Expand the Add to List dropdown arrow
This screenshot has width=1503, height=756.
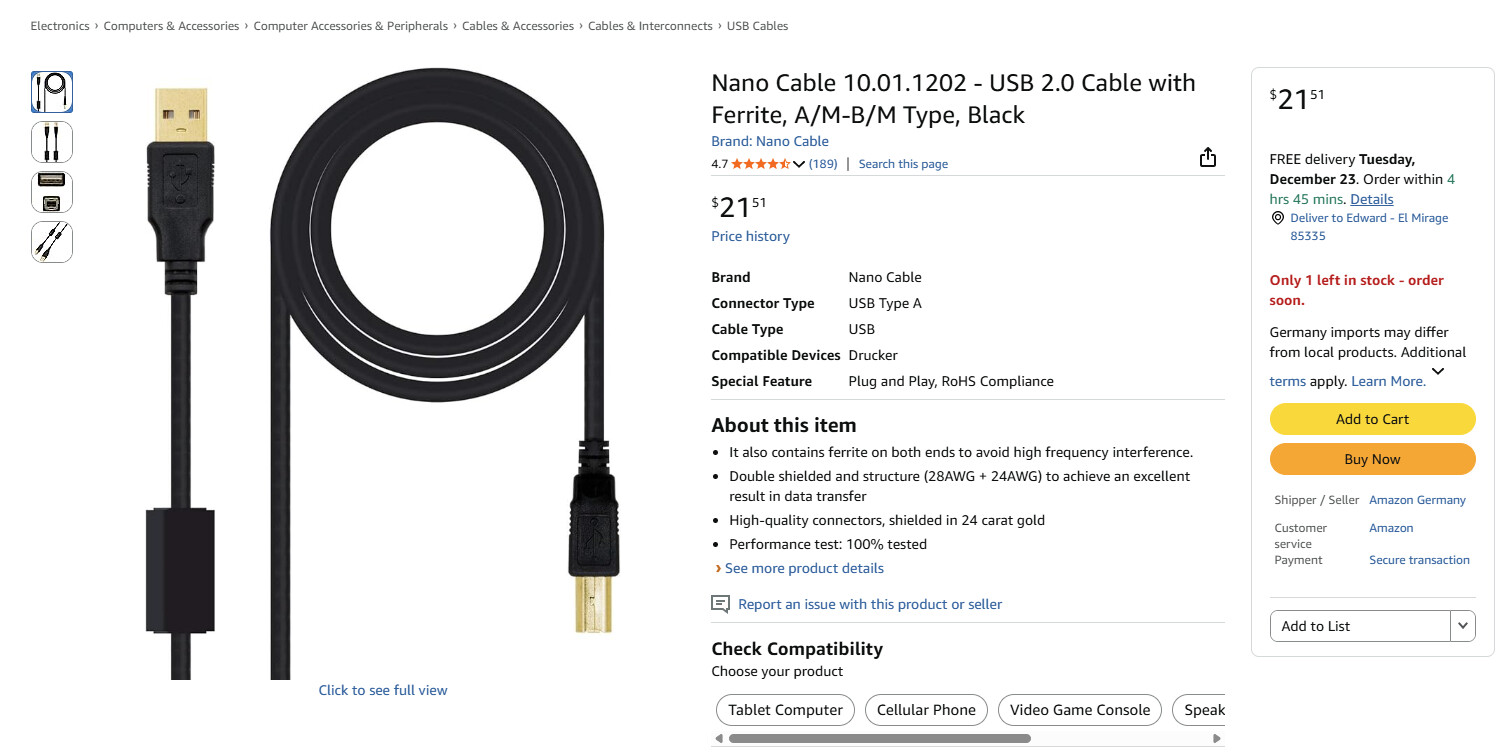pos(1463,626)
